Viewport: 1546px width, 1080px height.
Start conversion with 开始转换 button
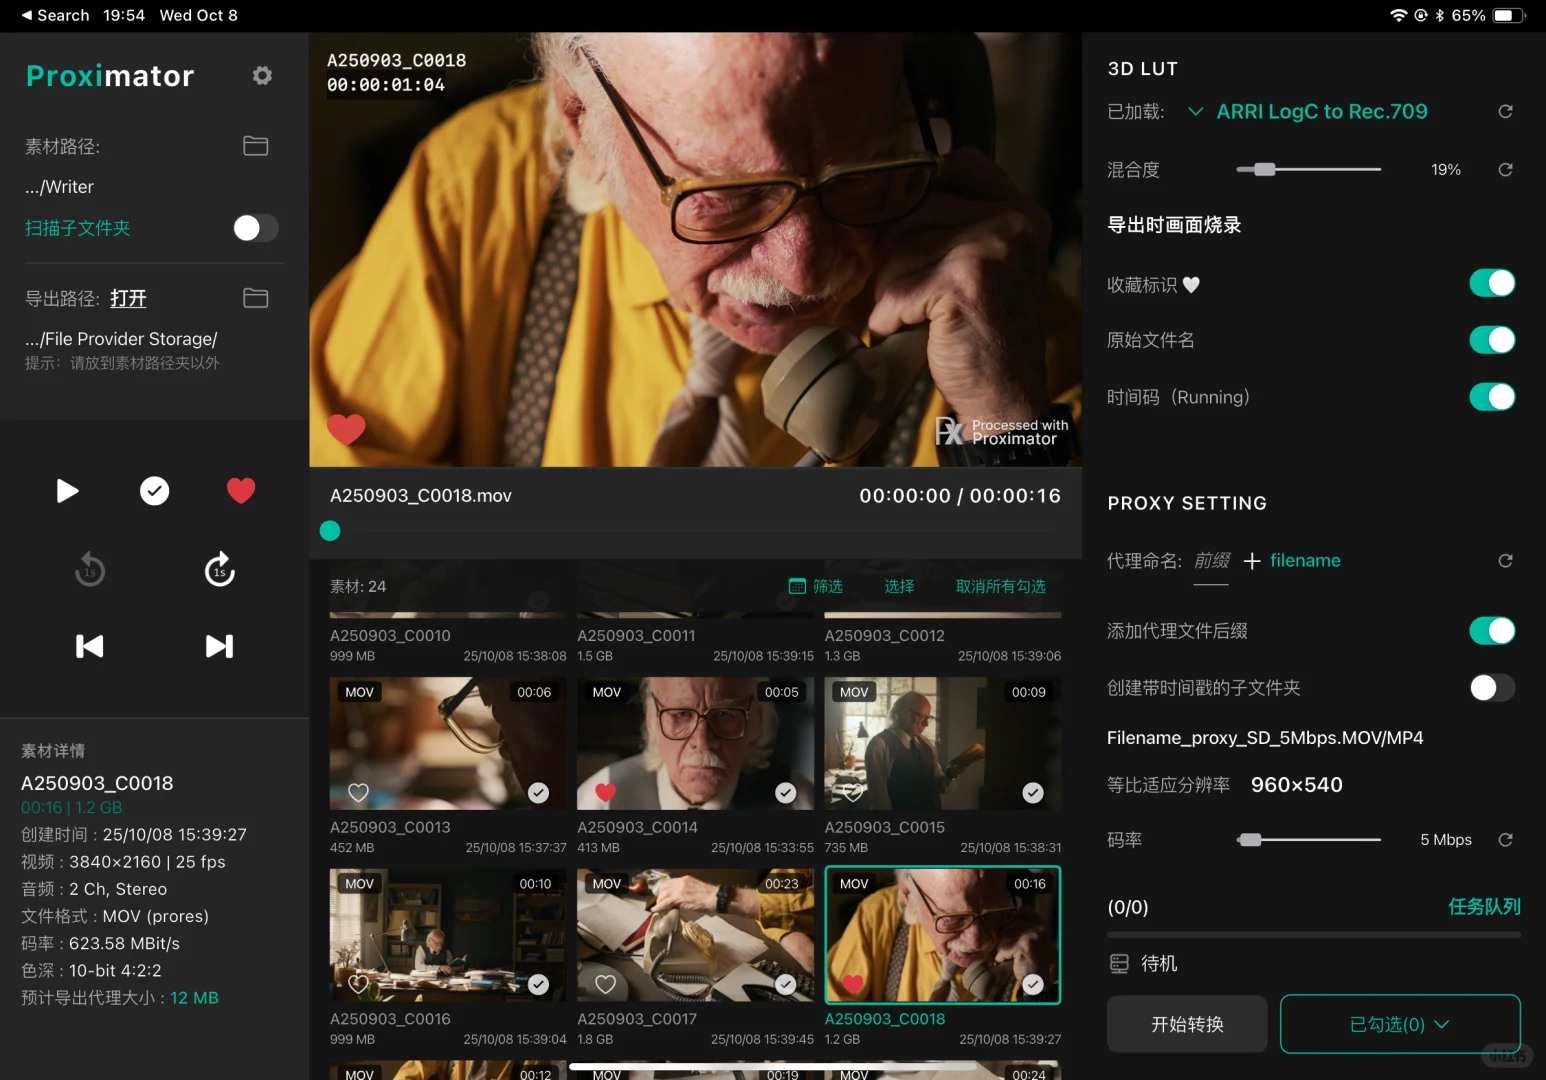pos(1187,1024)
